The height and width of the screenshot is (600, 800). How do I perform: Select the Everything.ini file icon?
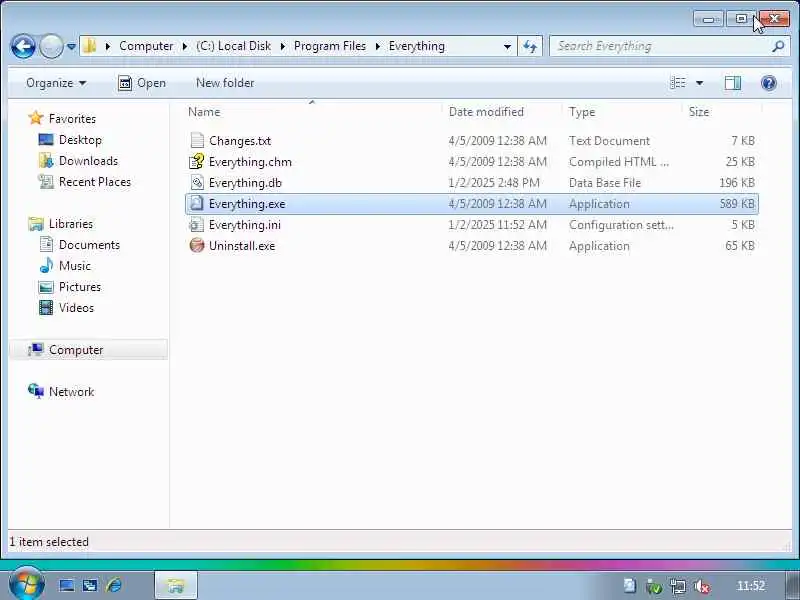tap(197, 224)
